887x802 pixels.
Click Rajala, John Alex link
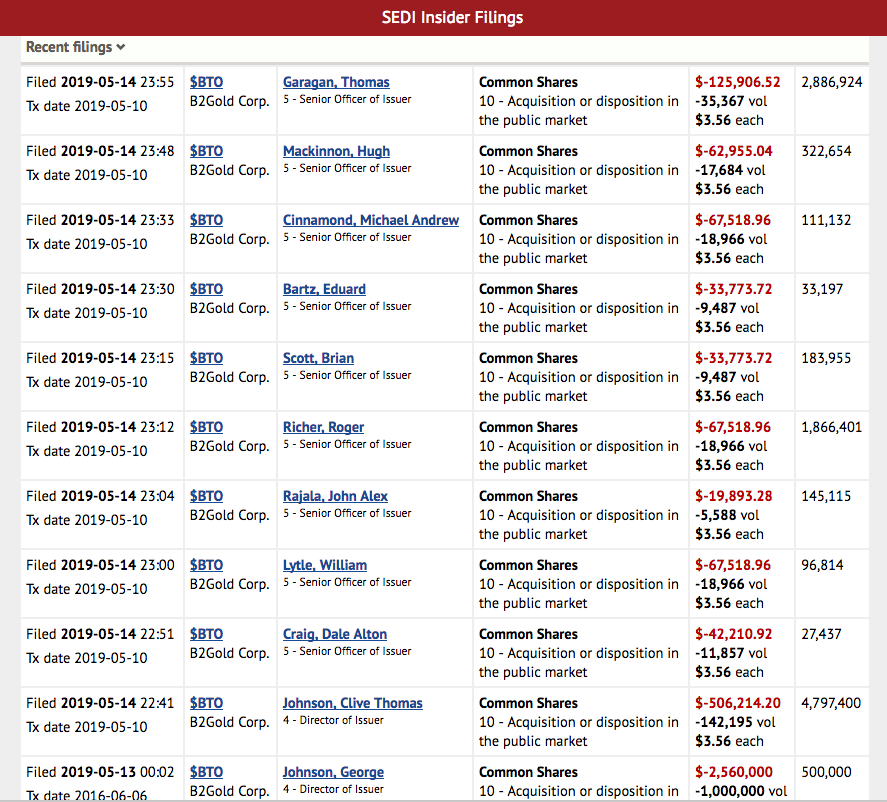click(335, 496)
